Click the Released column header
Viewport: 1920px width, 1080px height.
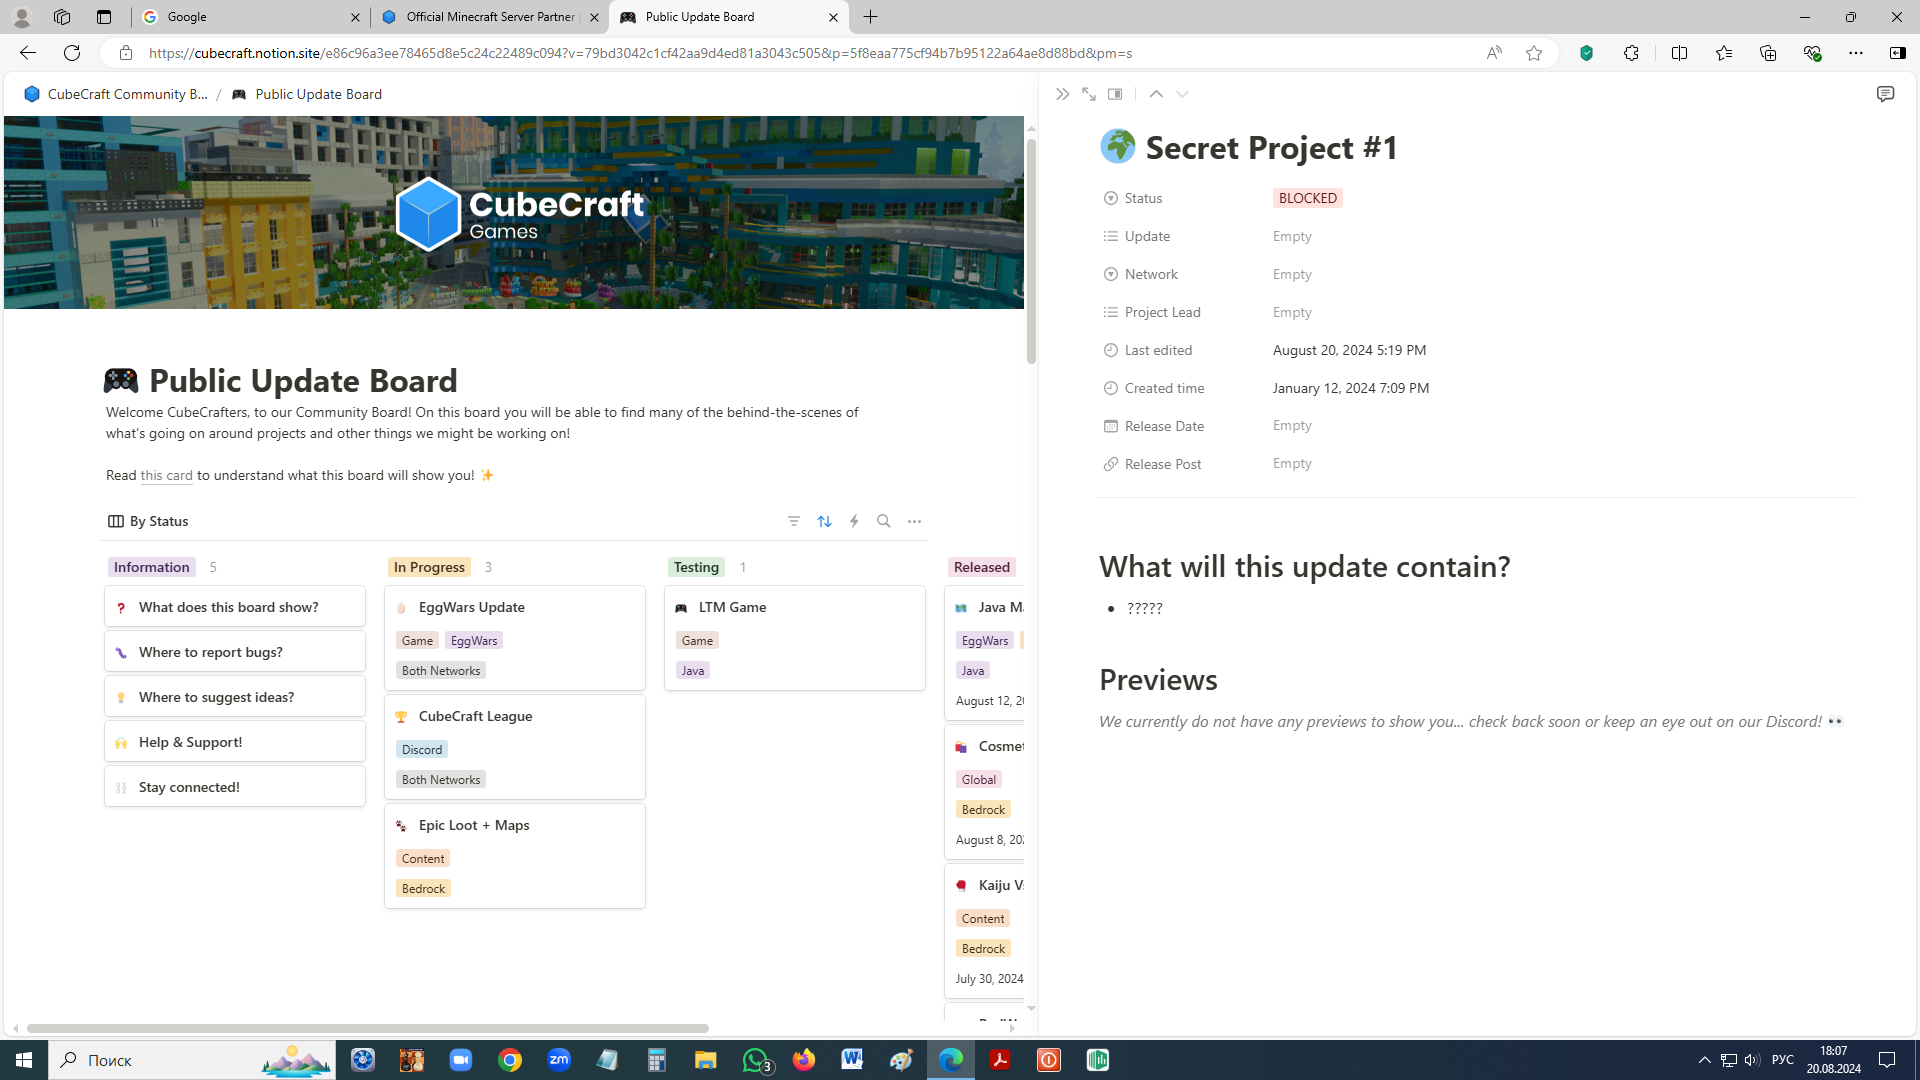click(982, 567)
